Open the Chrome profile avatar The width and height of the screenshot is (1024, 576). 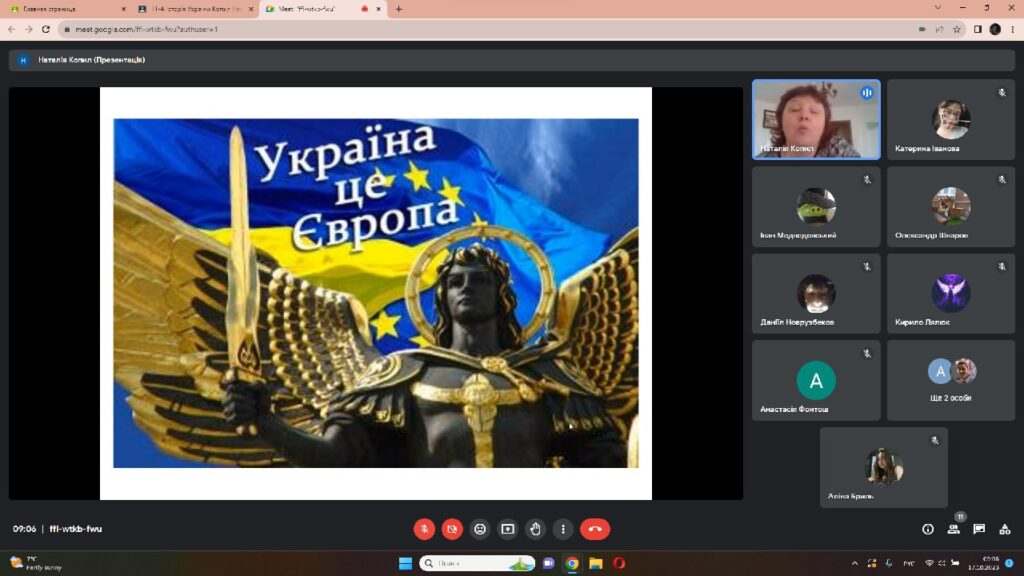point(995,29)
